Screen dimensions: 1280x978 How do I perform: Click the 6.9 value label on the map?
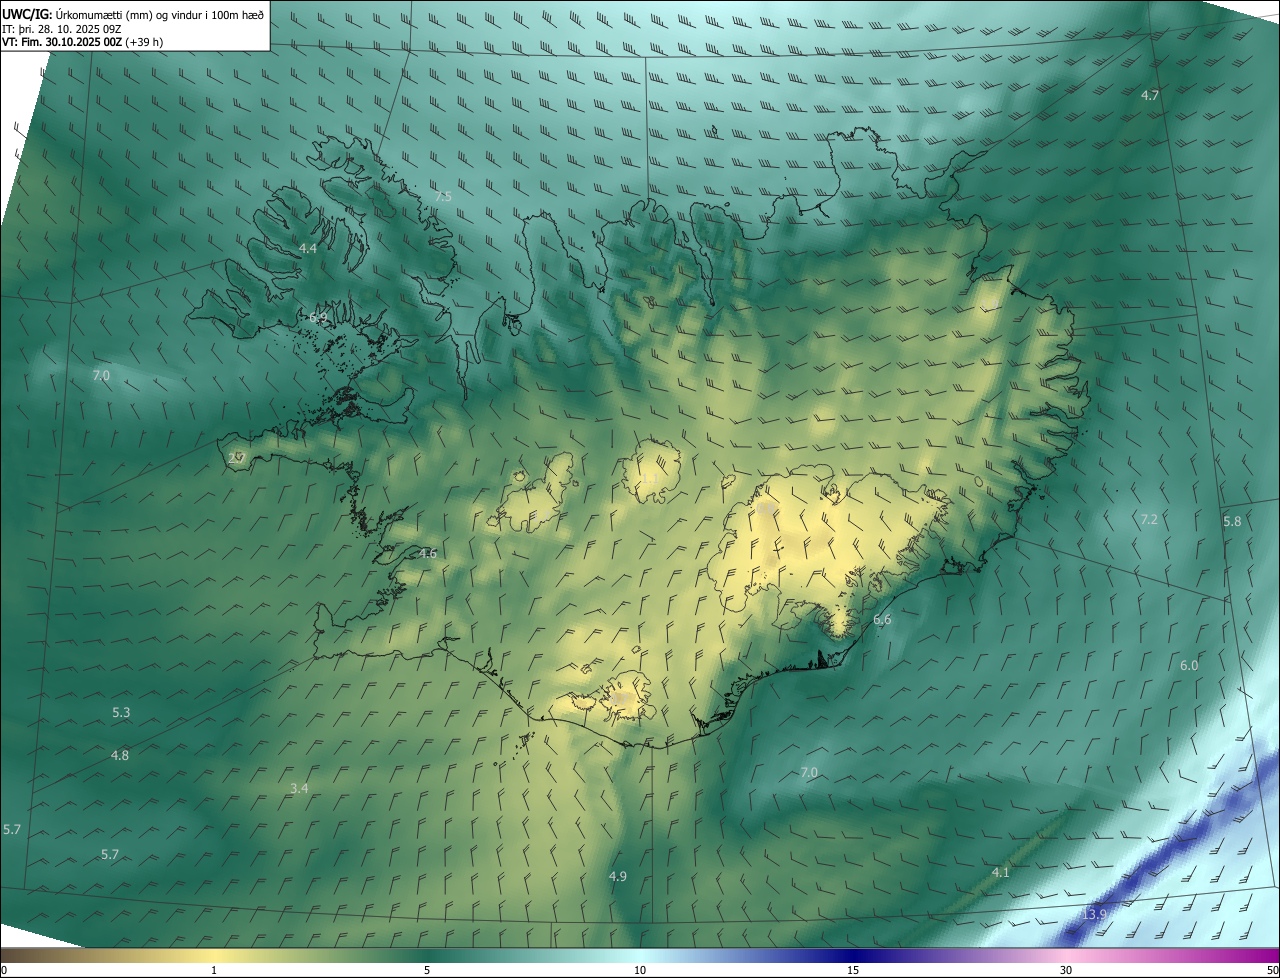pos(318,317)
